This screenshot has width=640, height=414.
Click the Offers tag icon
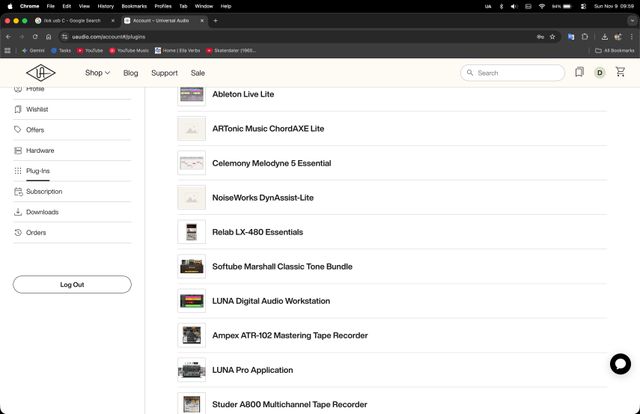coord(17,130)
